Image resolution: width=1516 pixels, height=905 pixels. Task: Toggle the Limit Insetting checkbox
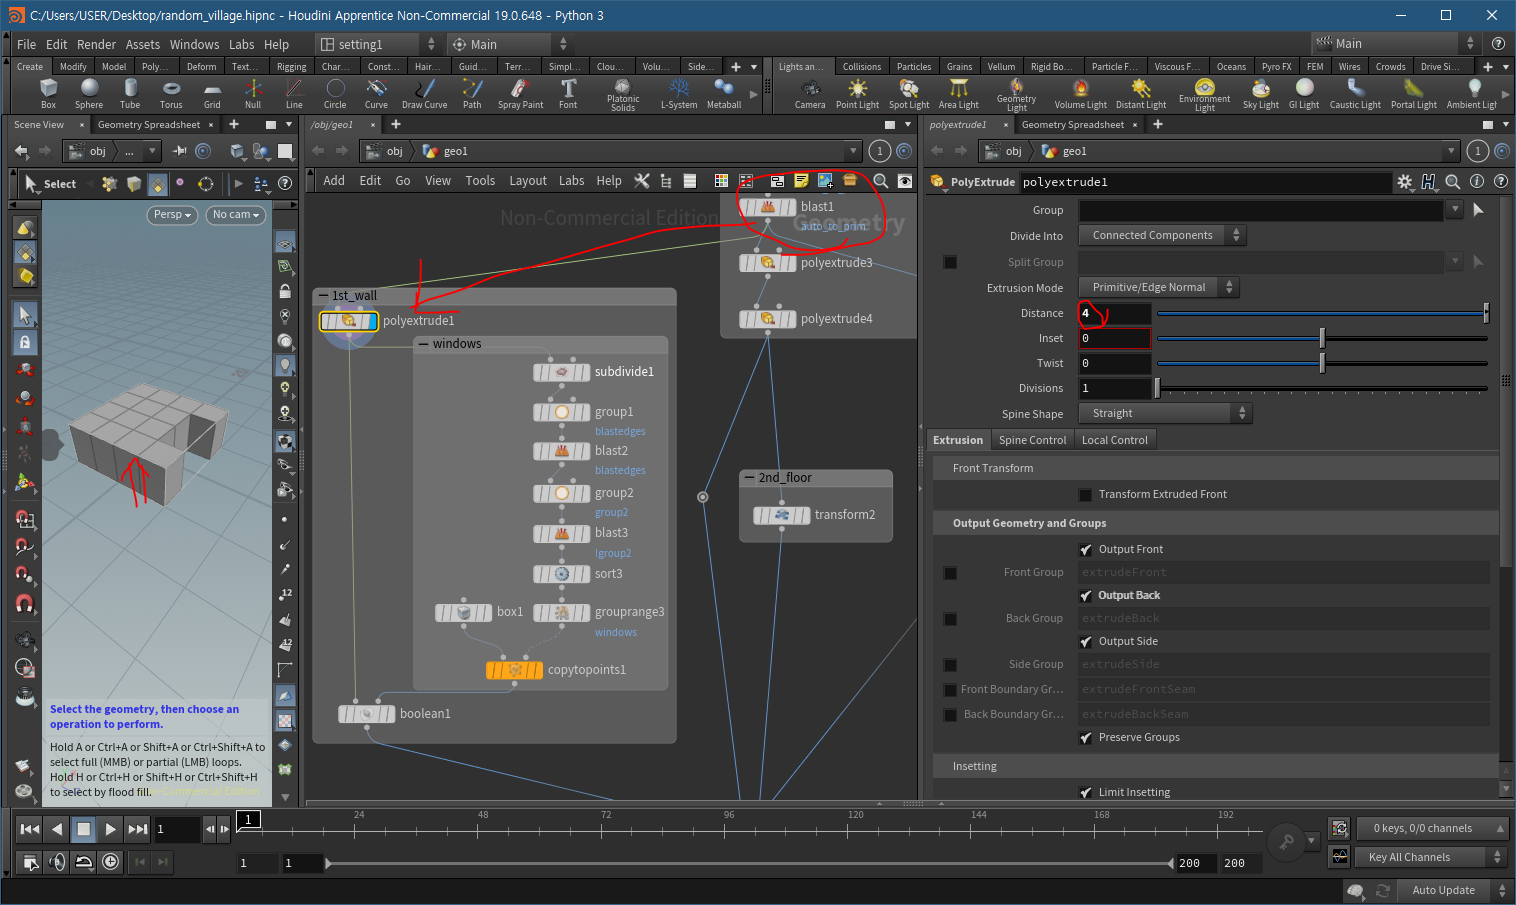1086,792
